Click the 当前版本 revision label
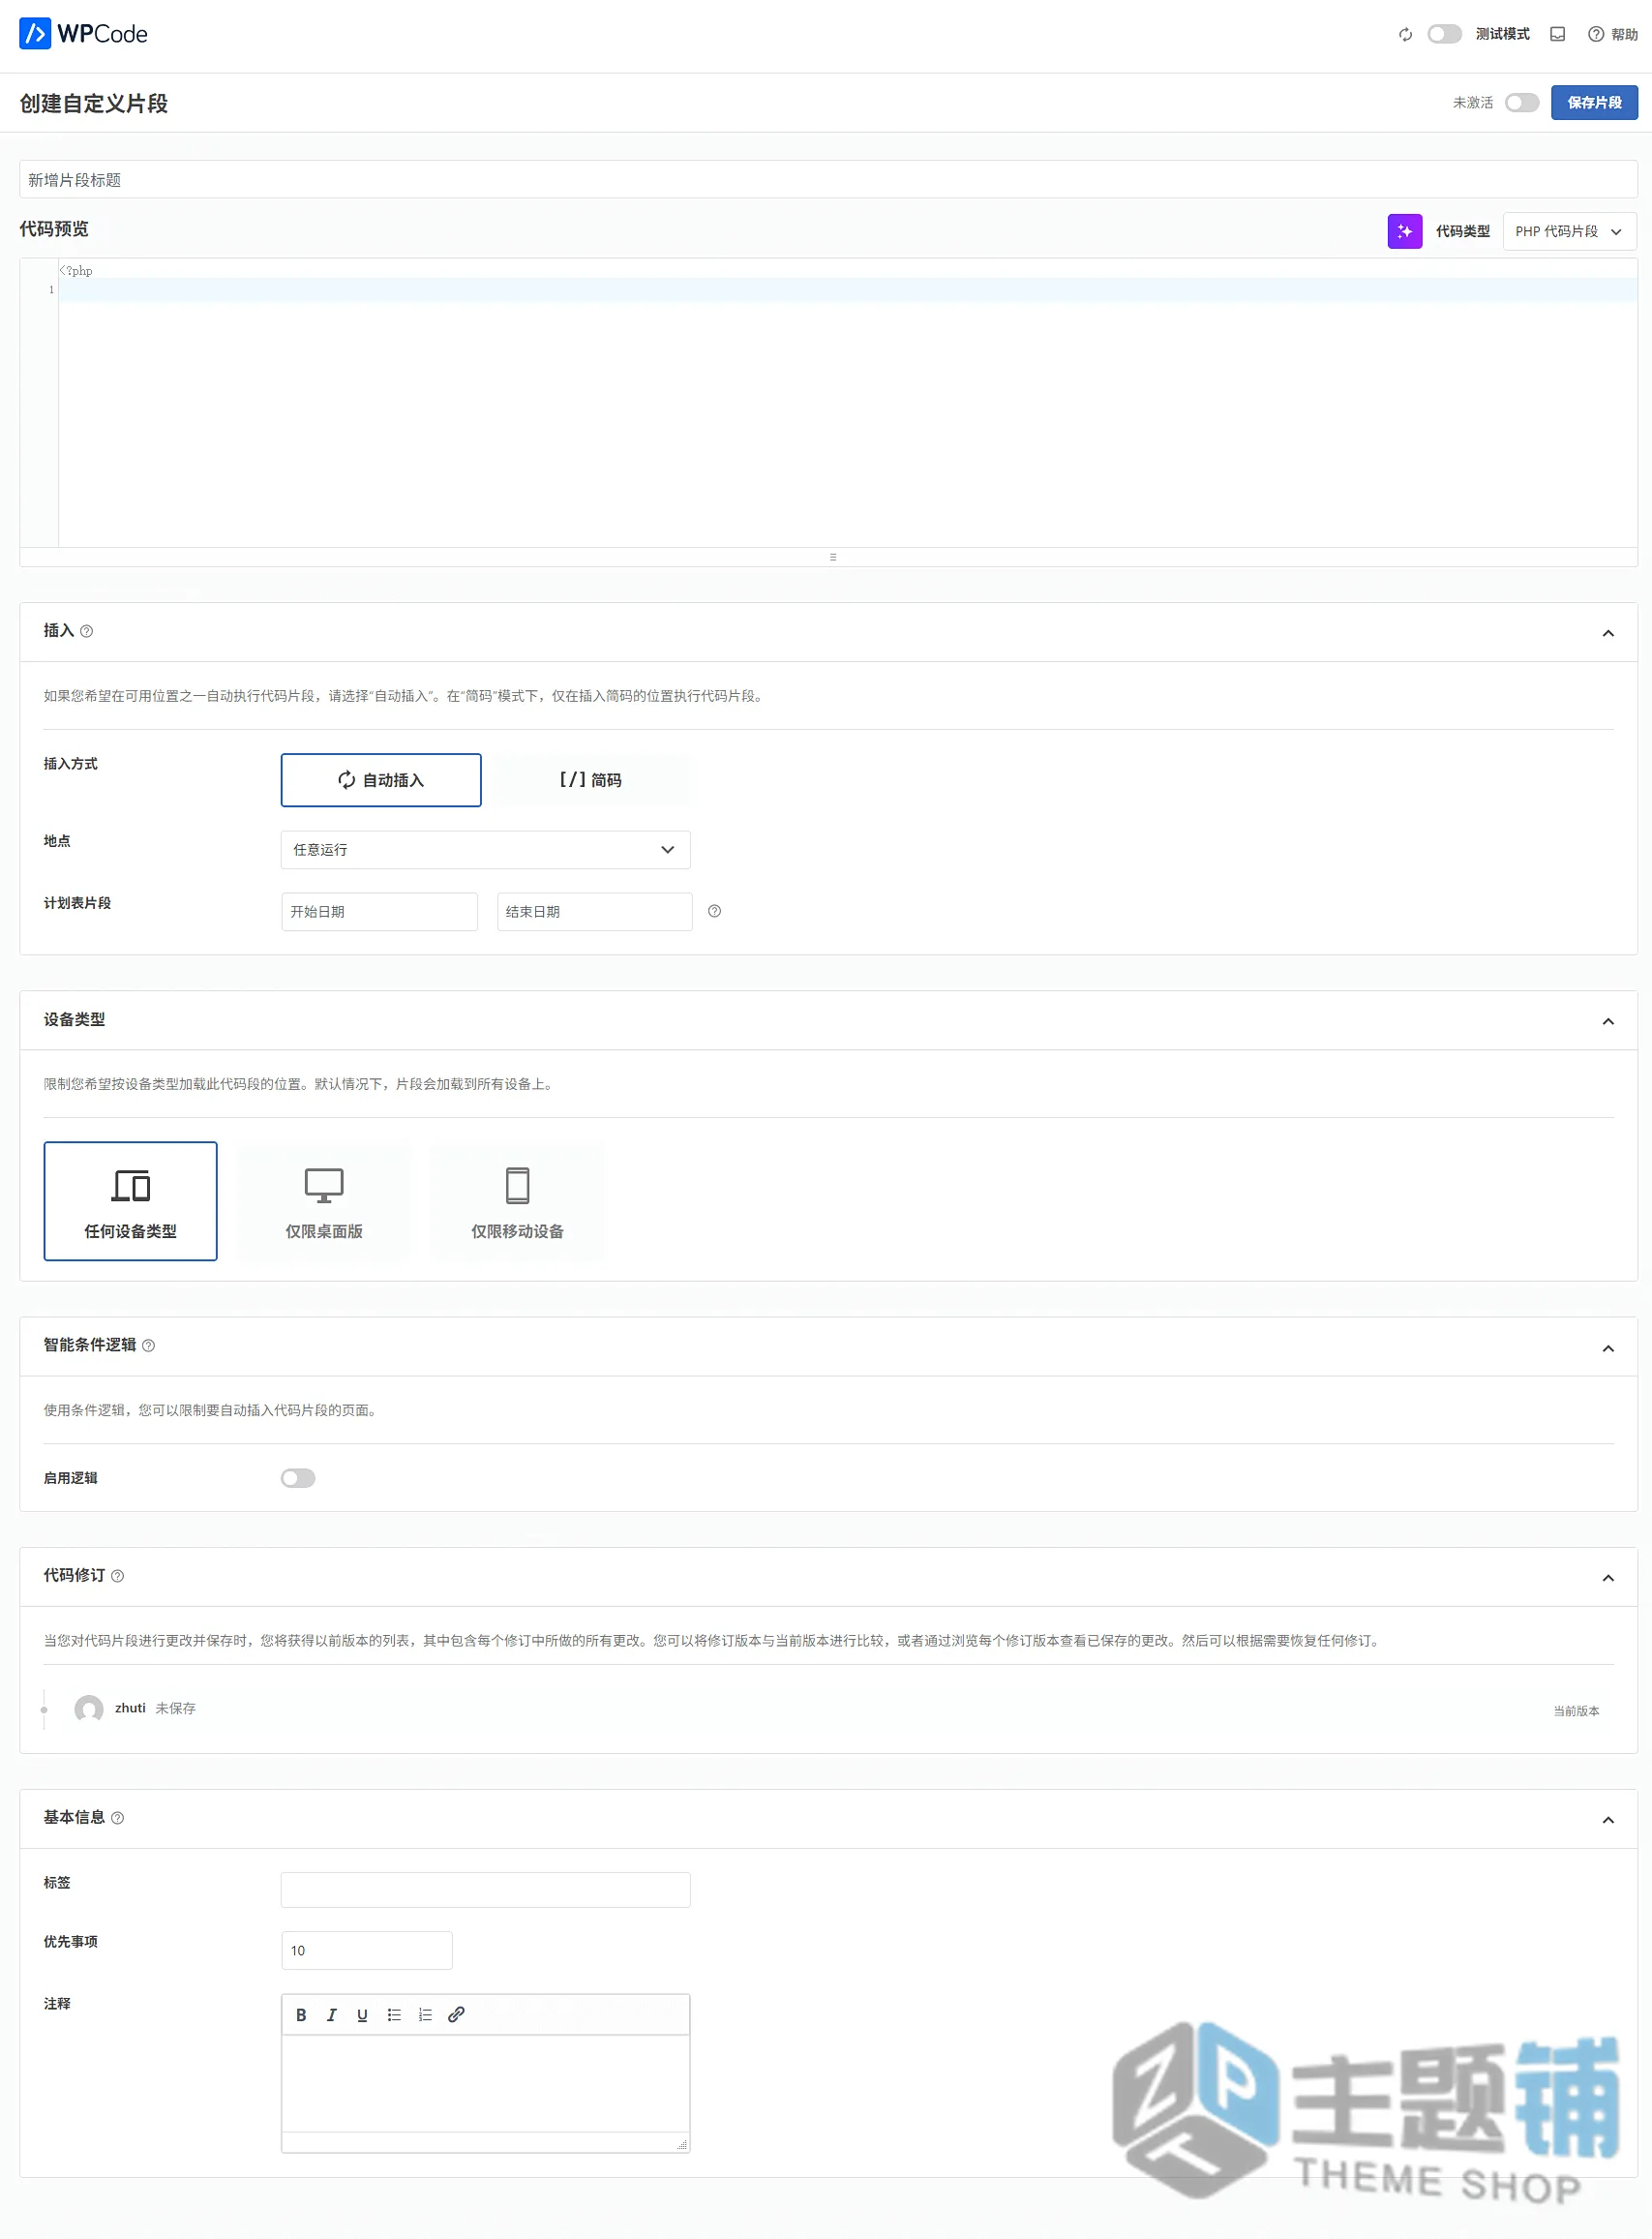Viewport: 1652px width, 2239px height. 1575,1711
